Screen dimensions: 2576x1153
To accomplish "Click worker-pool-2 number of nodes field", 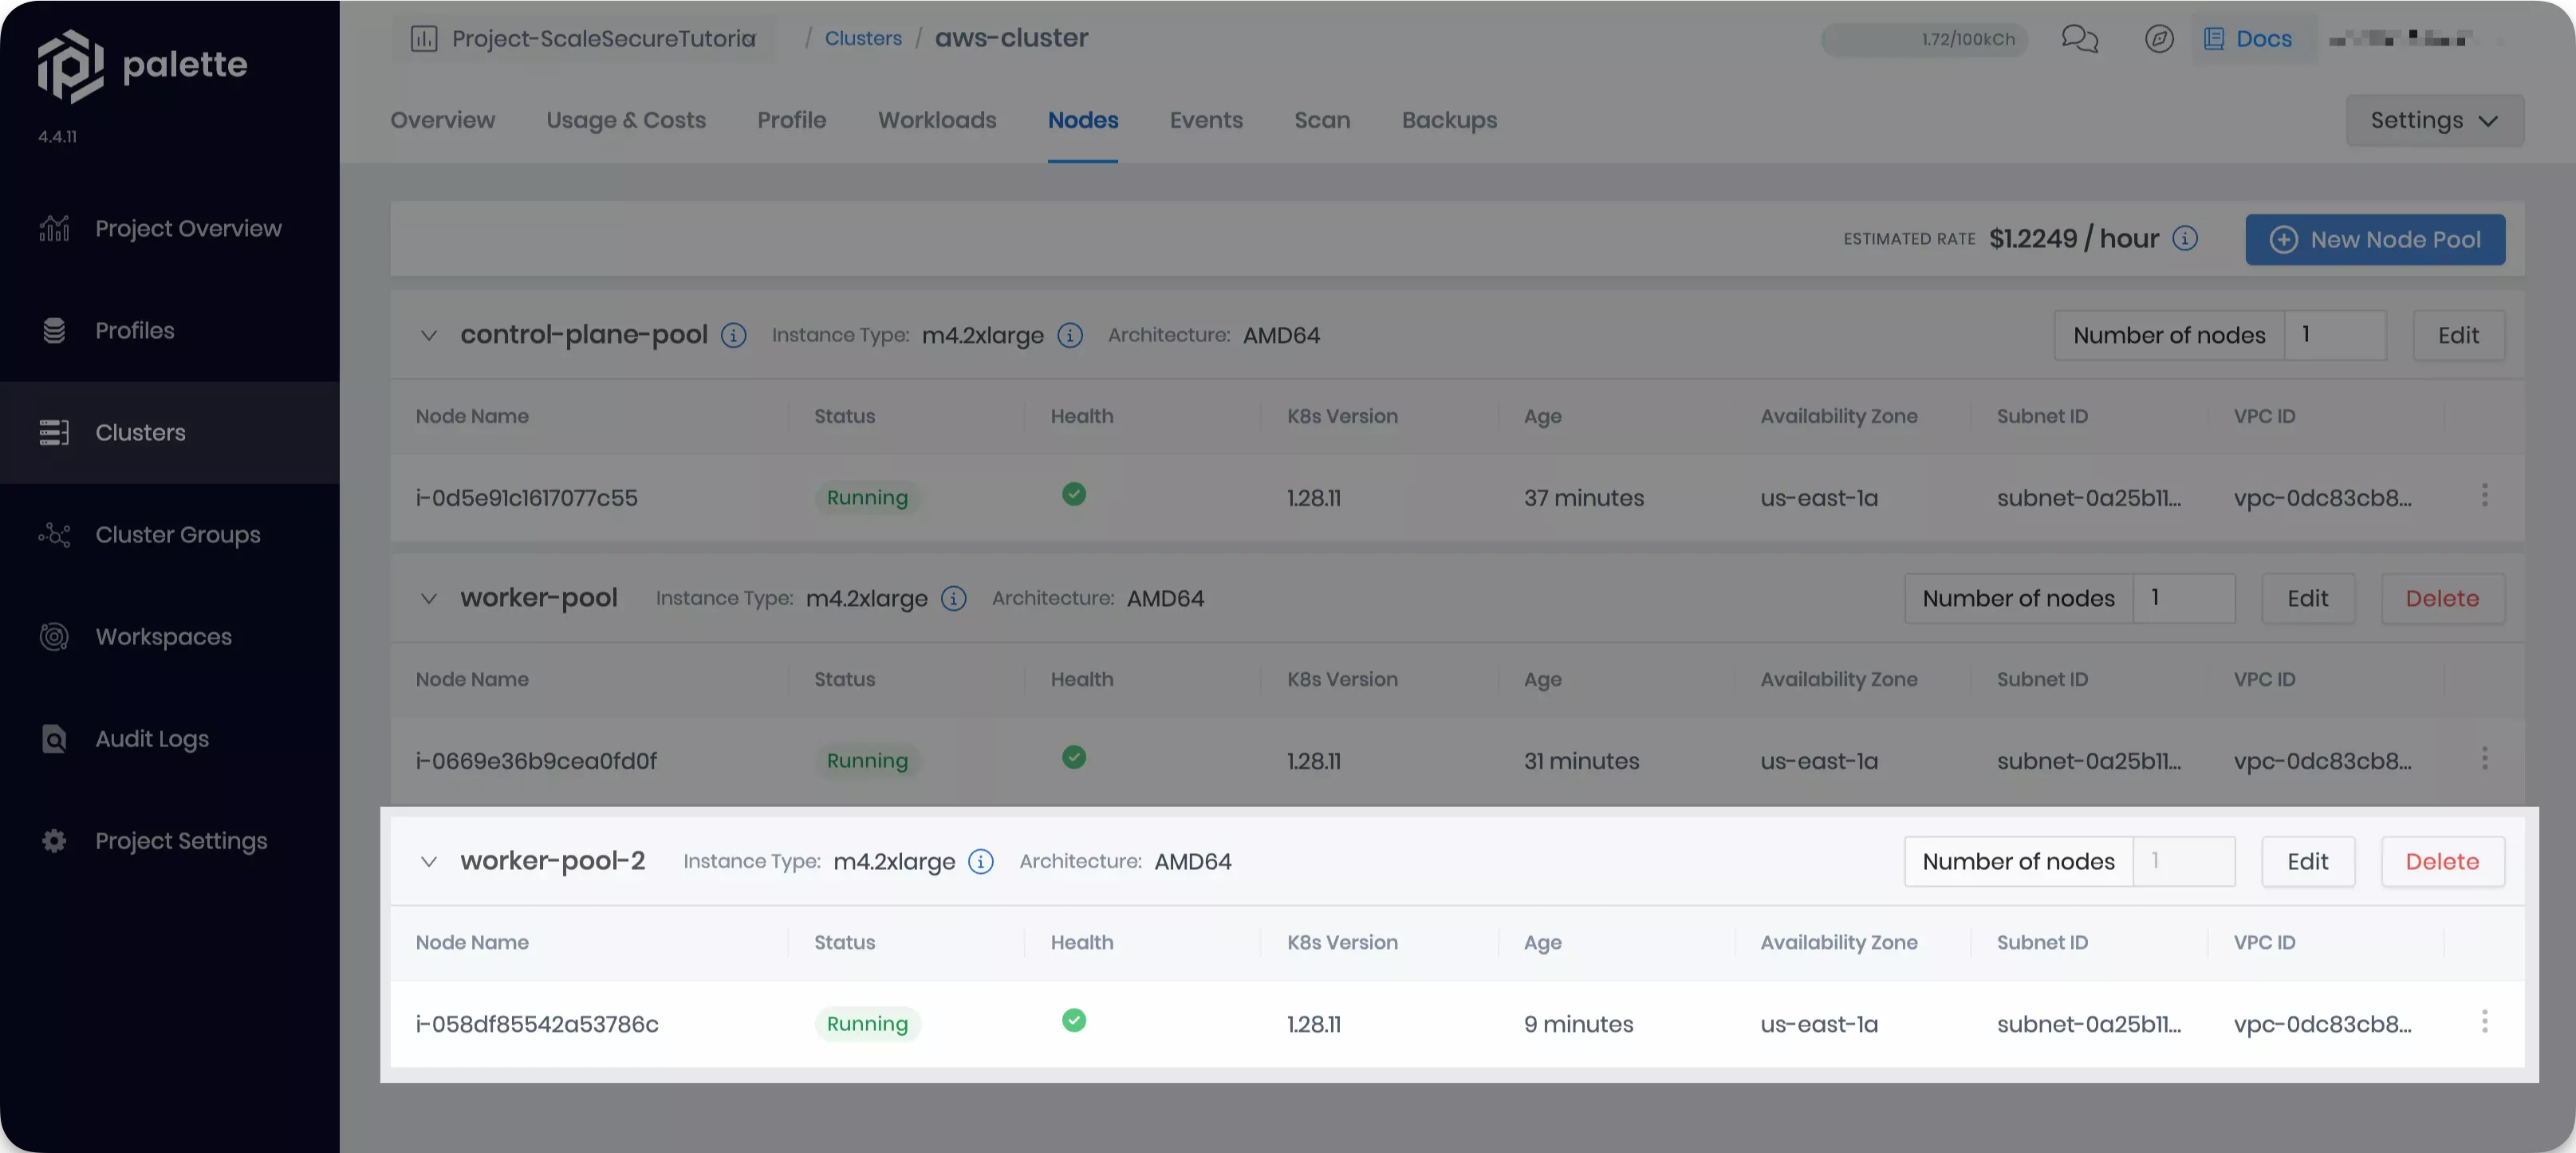I will click(x=2184, y=862).
